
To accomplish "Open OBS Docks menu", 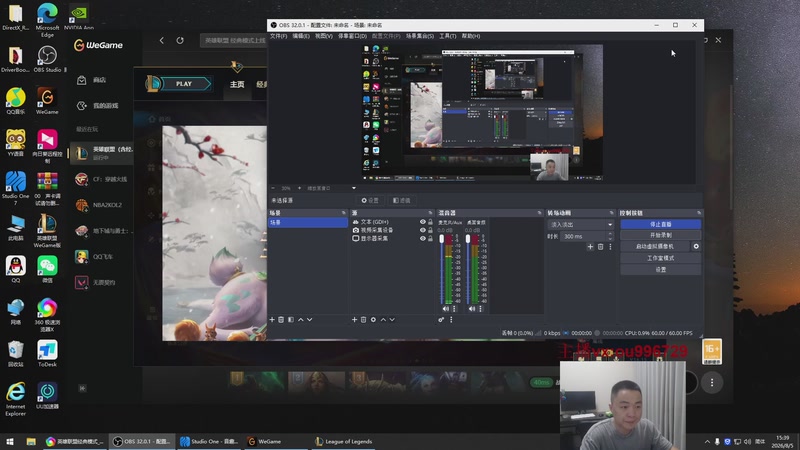I will click(352, 36).
